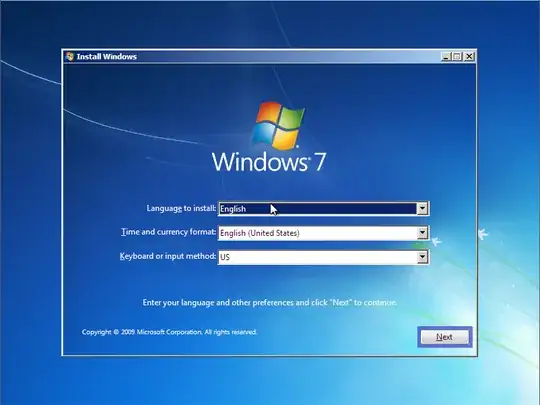540x405 pixels.
Task: Click the maximize button in title bar
Action: click(x=457, y=56)
